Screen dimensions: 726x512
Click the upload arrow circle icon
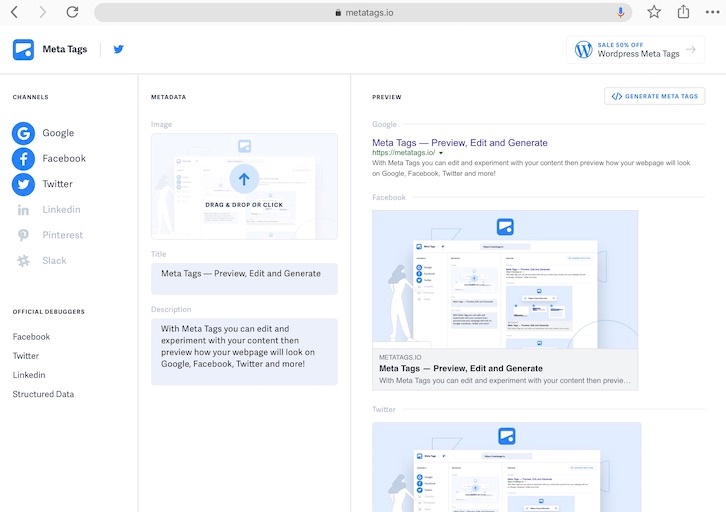point(244,179)
